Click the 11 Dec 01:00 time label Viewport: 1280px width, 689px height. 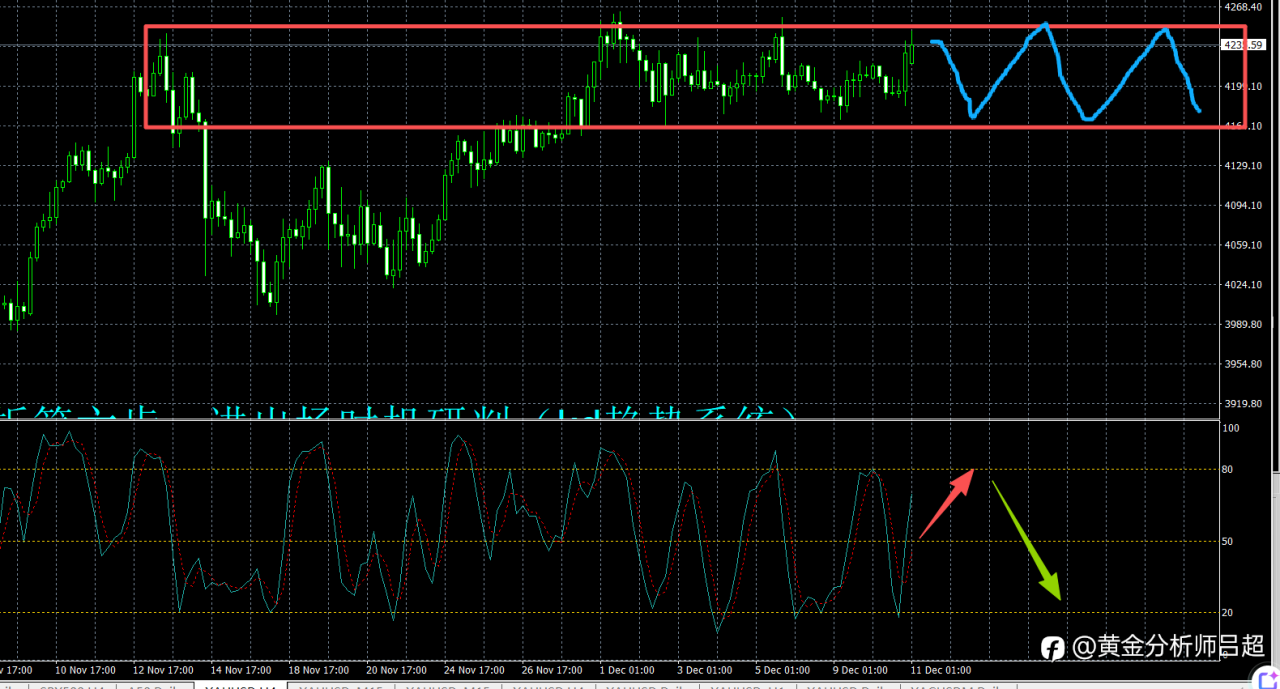click(941, 670)
